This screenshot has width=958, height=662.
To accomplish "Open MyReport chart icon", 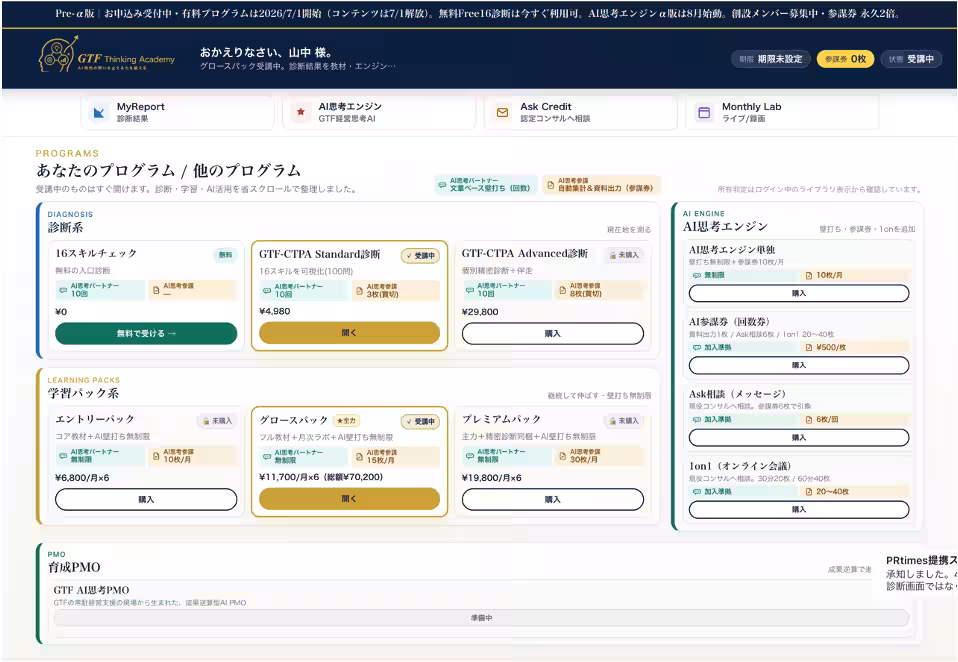I will (98, 112).
